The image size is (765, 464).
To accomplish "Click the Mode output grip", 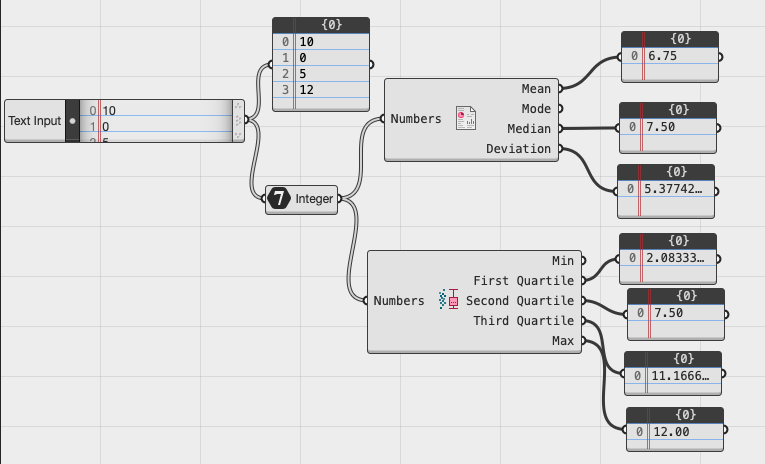I will [x=561, y=108].
